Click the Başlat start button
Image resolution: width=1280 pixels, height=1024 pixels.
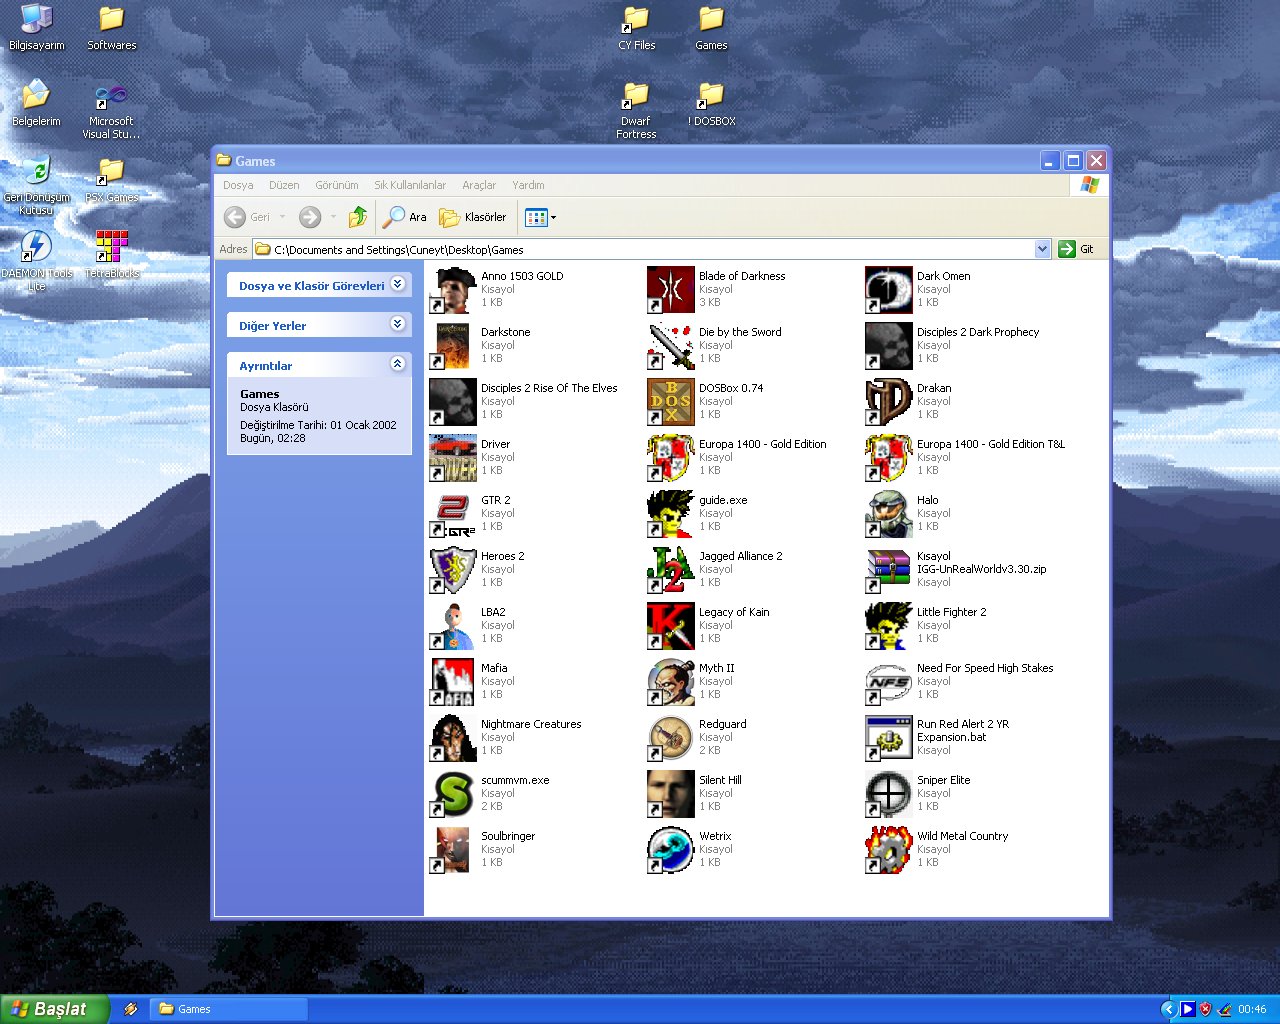pos(54,1009)
